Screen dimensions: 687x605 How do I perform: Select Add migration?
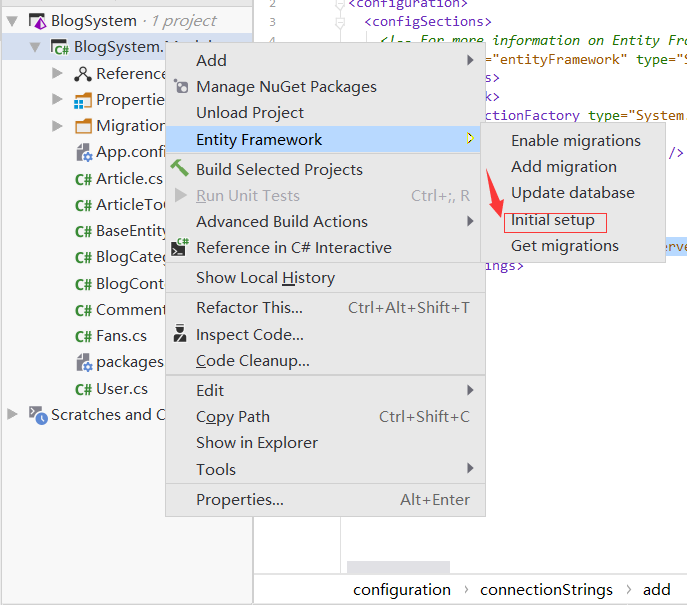coord(573,167)
